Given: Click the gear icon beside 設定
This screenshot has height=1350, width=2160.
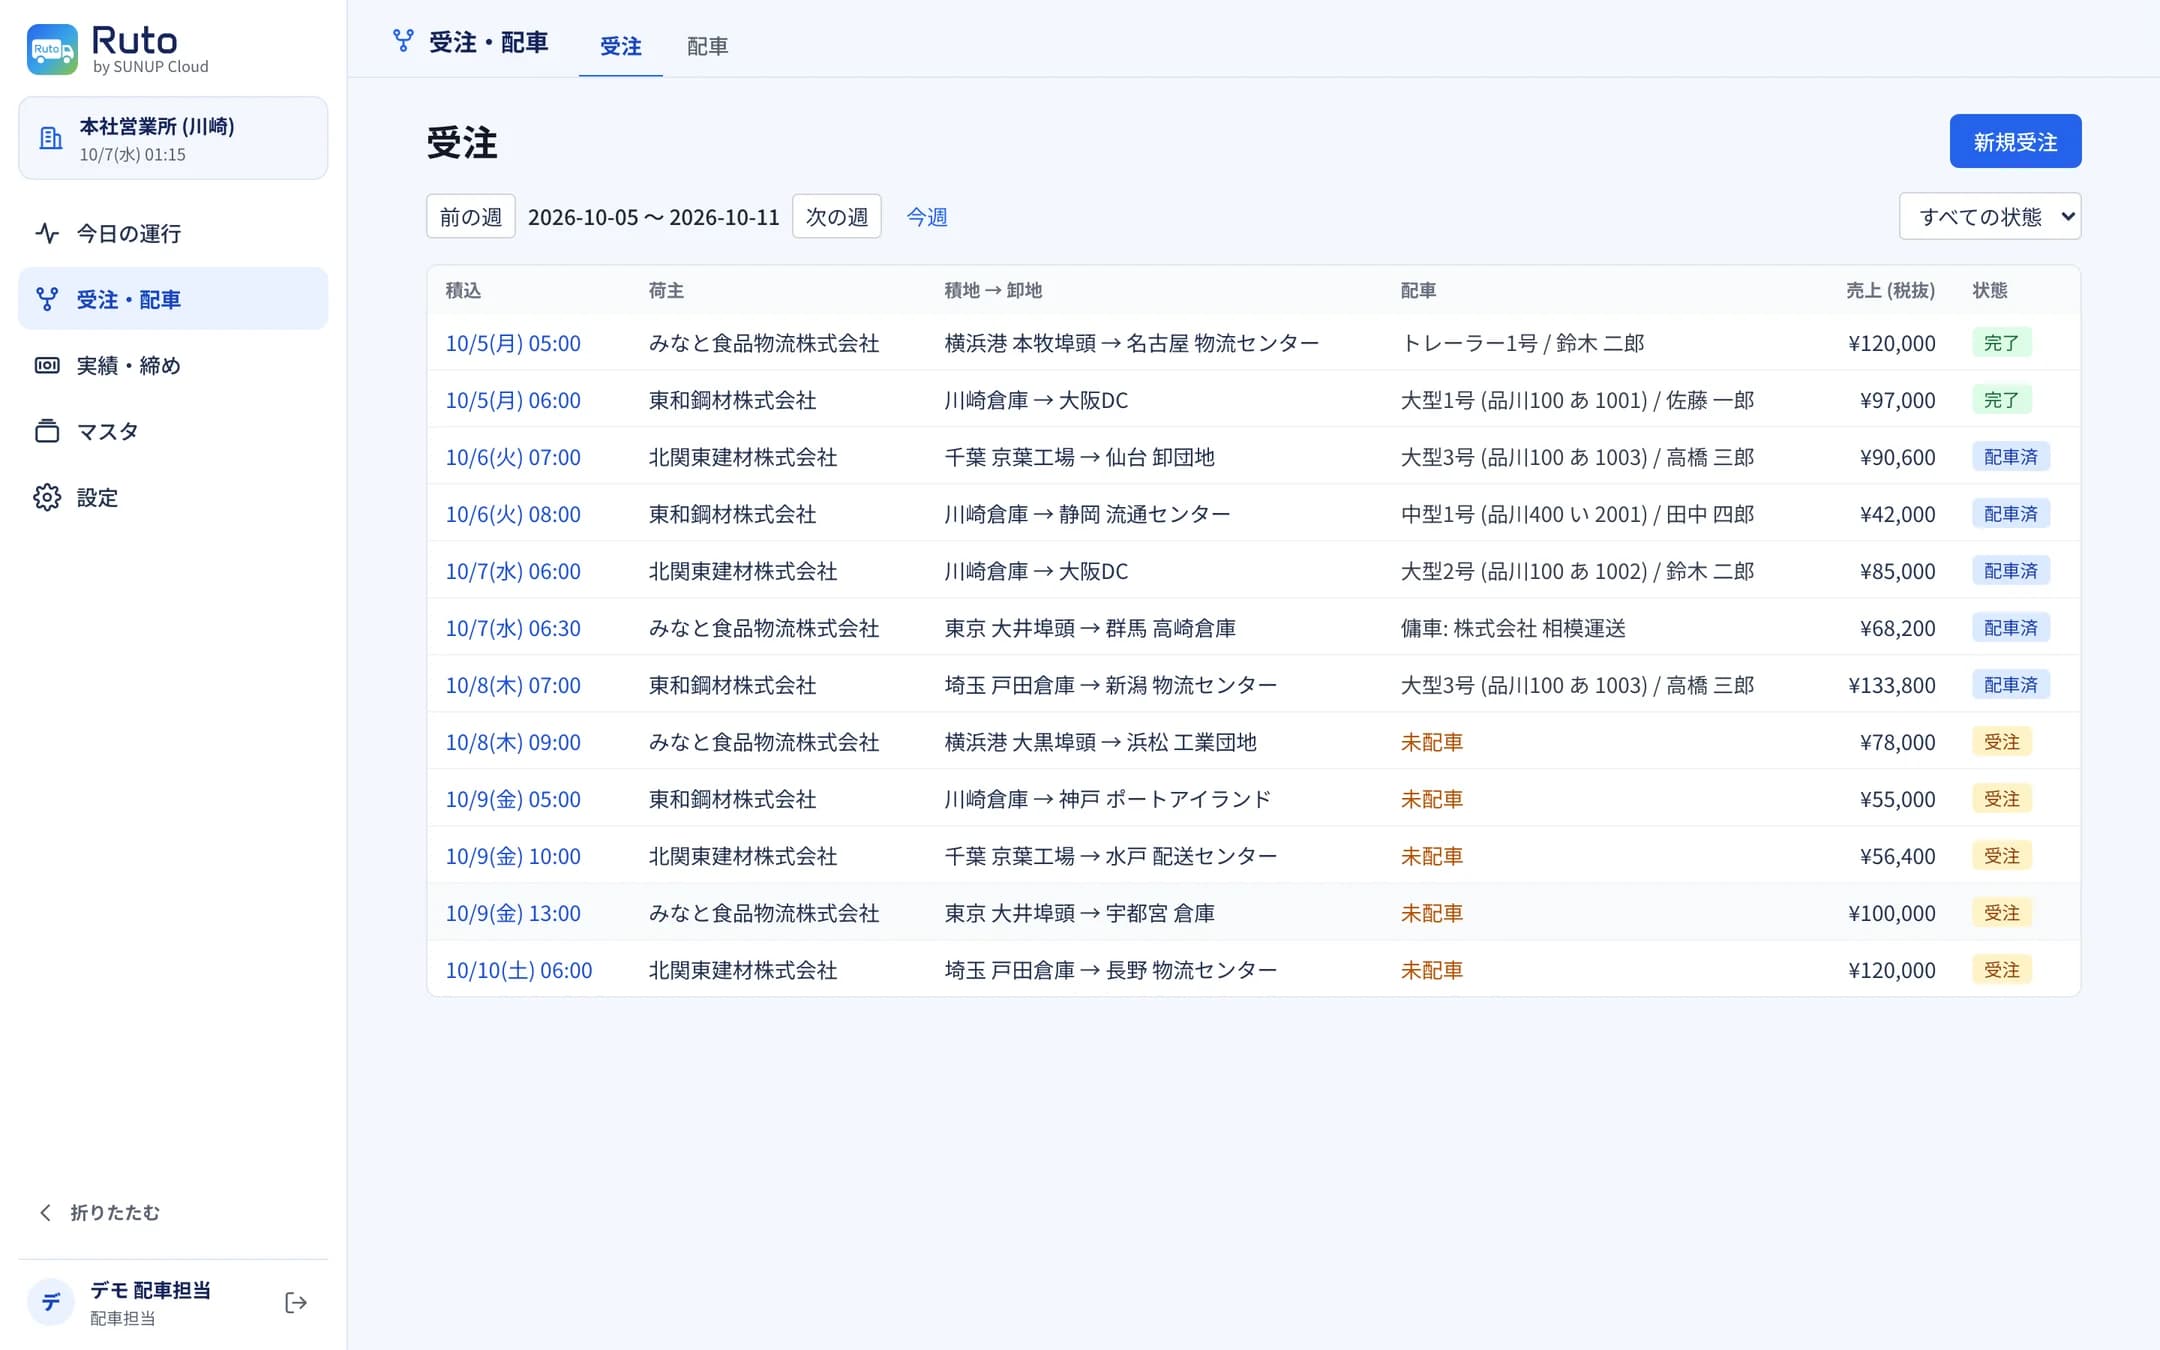Looking at the screenshot, I should [x=47, y=497].
